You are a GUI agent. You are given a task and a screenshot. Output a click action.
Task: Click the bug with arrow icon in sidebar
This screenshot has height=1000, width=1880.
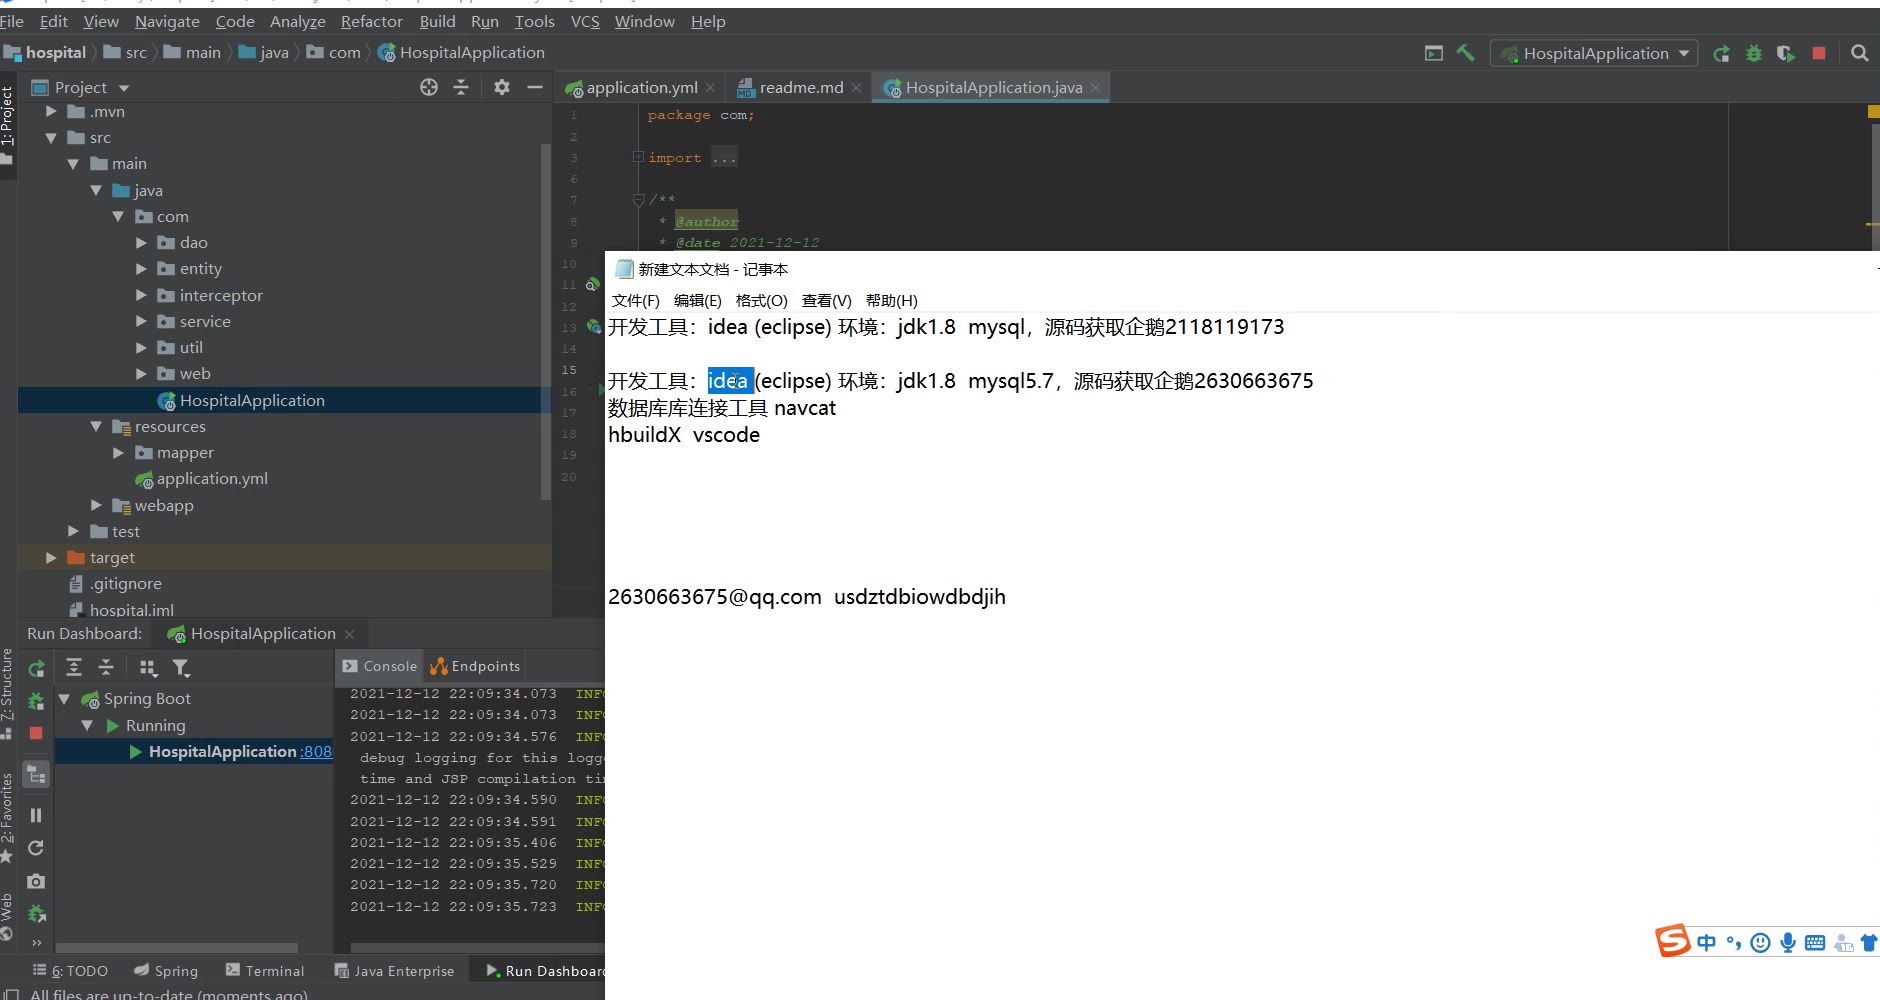(x=37, y=913)
